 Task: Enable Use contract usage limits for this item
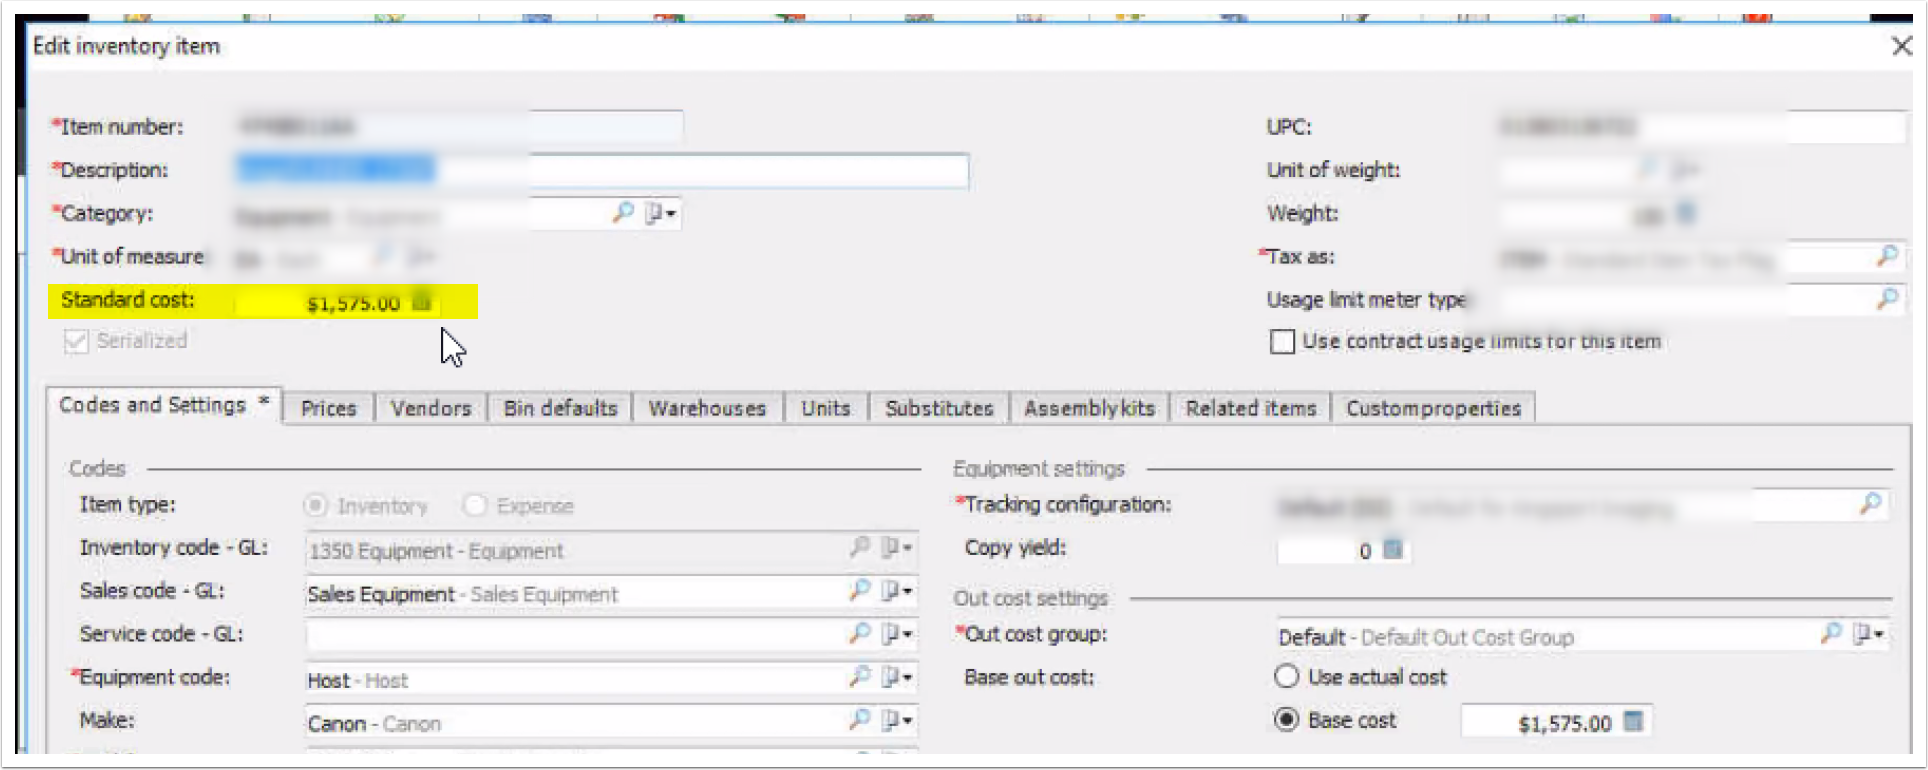pos(1282,342)
